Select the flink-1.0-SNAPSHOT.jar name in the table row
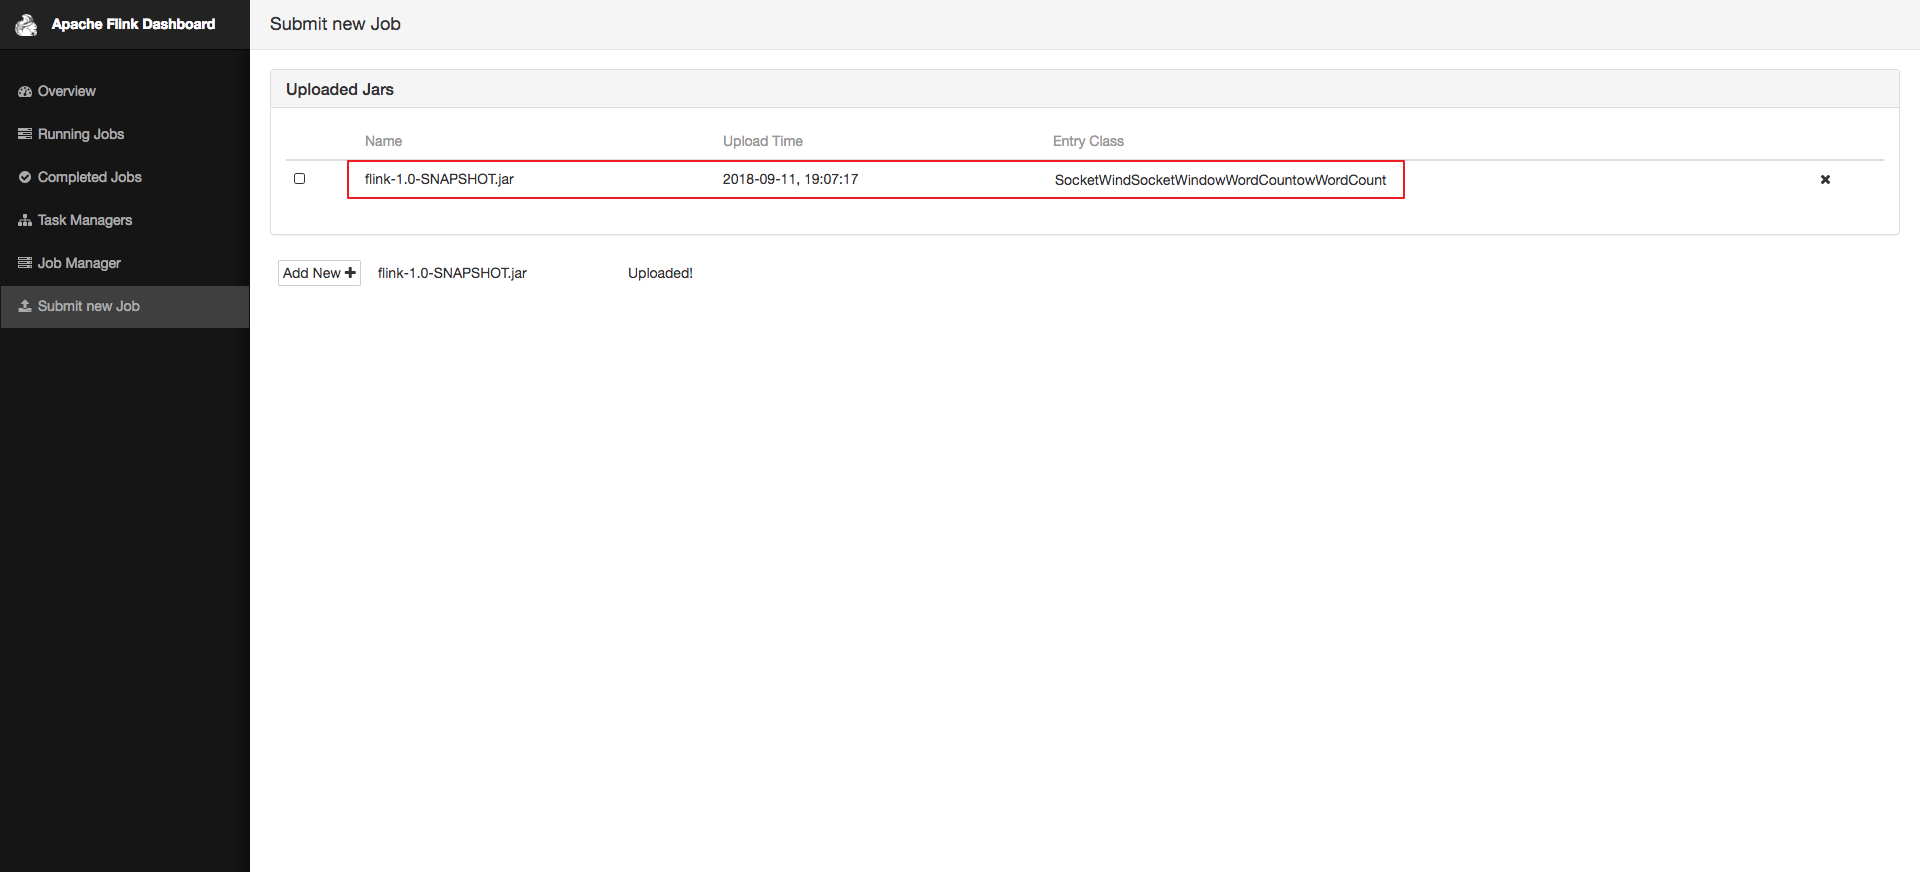1920x872 pixels. [439, 179]
